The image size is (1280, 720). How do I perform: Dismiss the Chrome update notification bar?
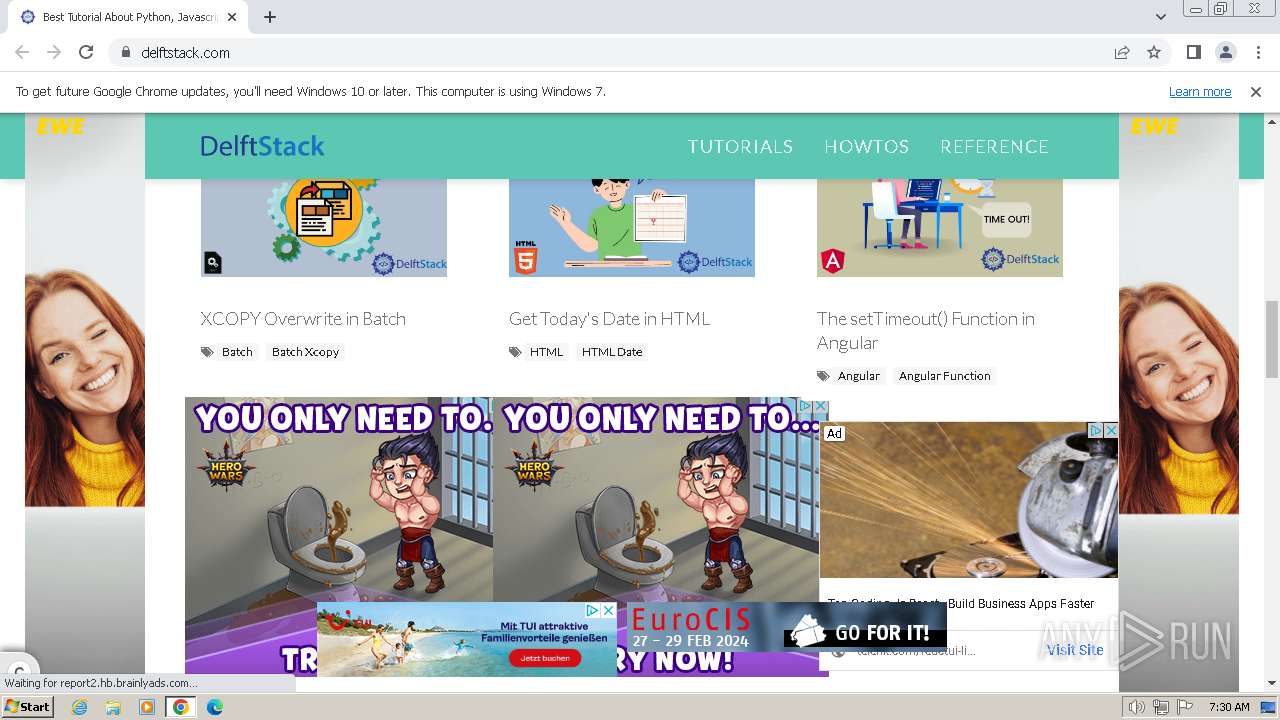point(1256,91)
